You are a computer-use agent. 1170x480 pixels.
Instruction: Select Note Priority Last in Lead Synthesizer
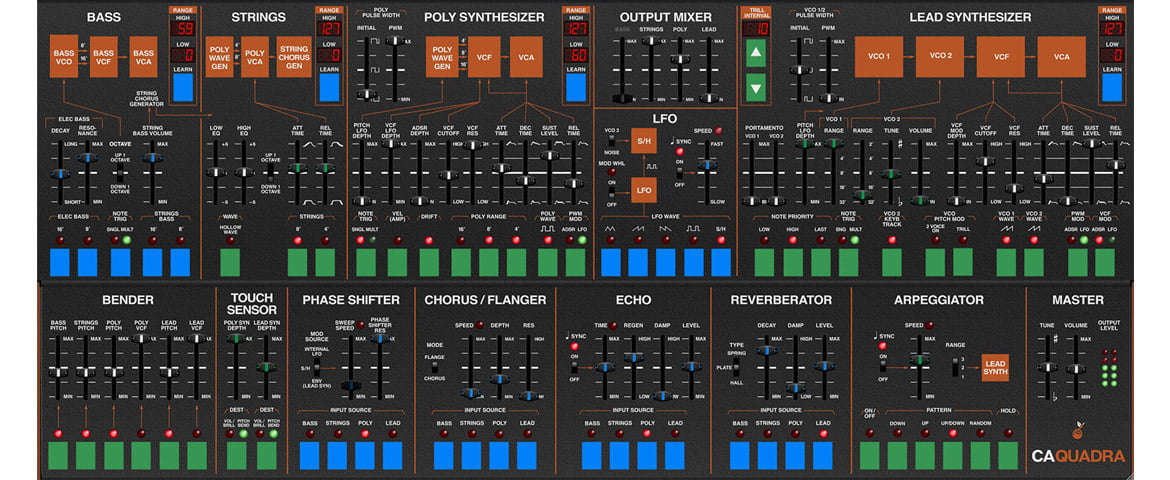[x=821, y=262]
